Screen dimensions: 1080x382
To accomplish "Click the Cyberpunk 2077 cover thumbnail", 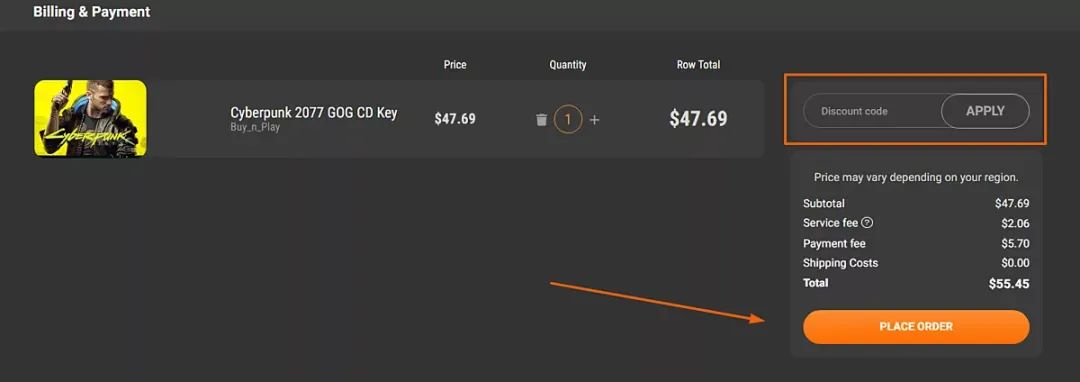I will tap(90, 118).
